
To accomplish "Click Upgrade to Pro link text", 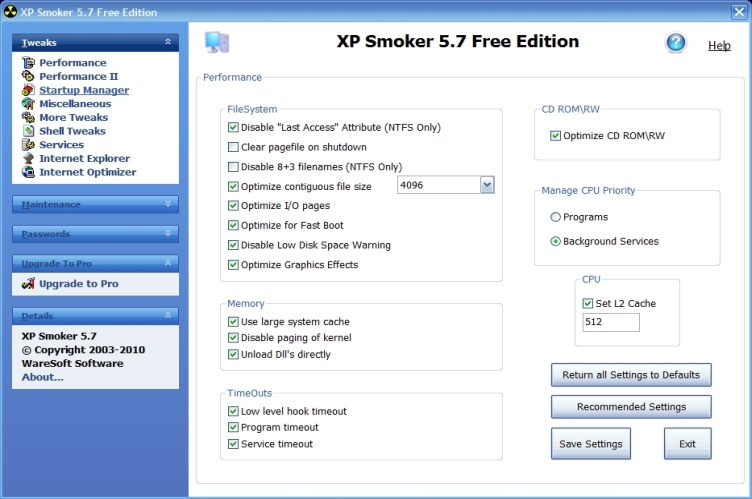I will pos(79,284).
